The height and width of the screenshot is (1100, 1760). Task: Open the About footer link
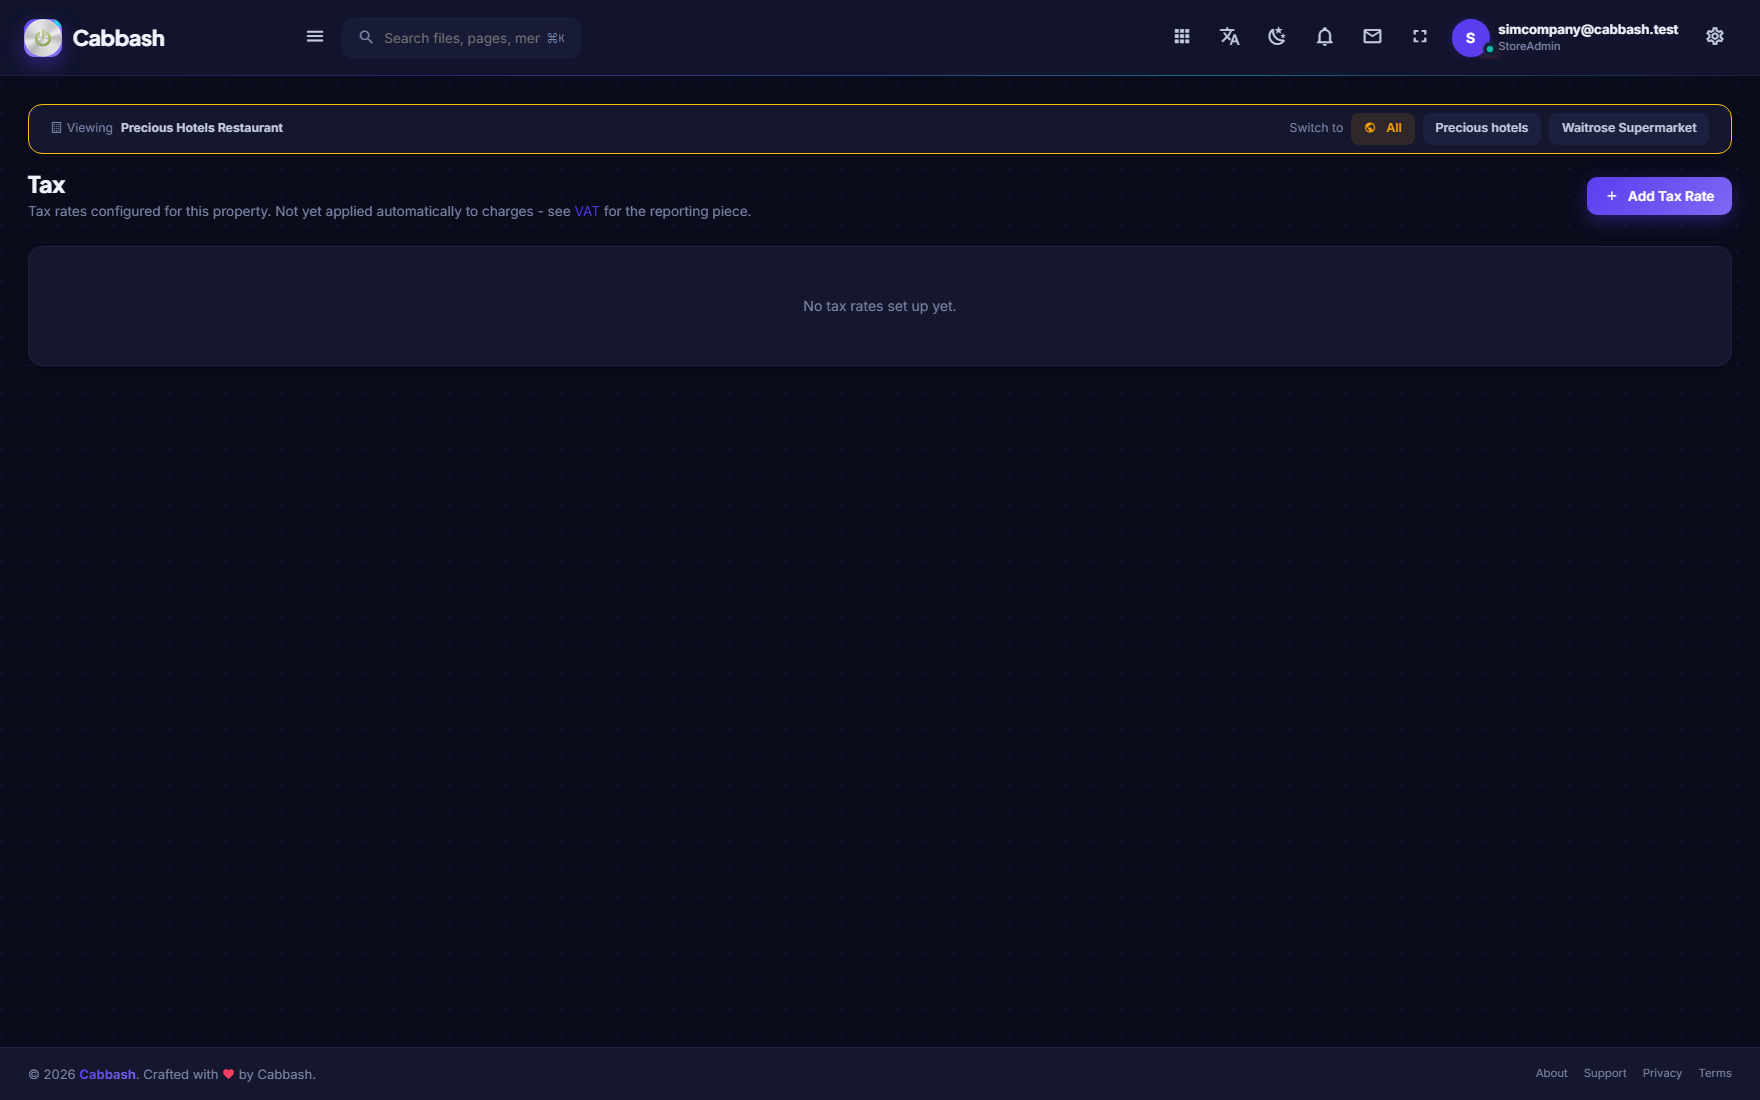click(x=1551, y=1073)
